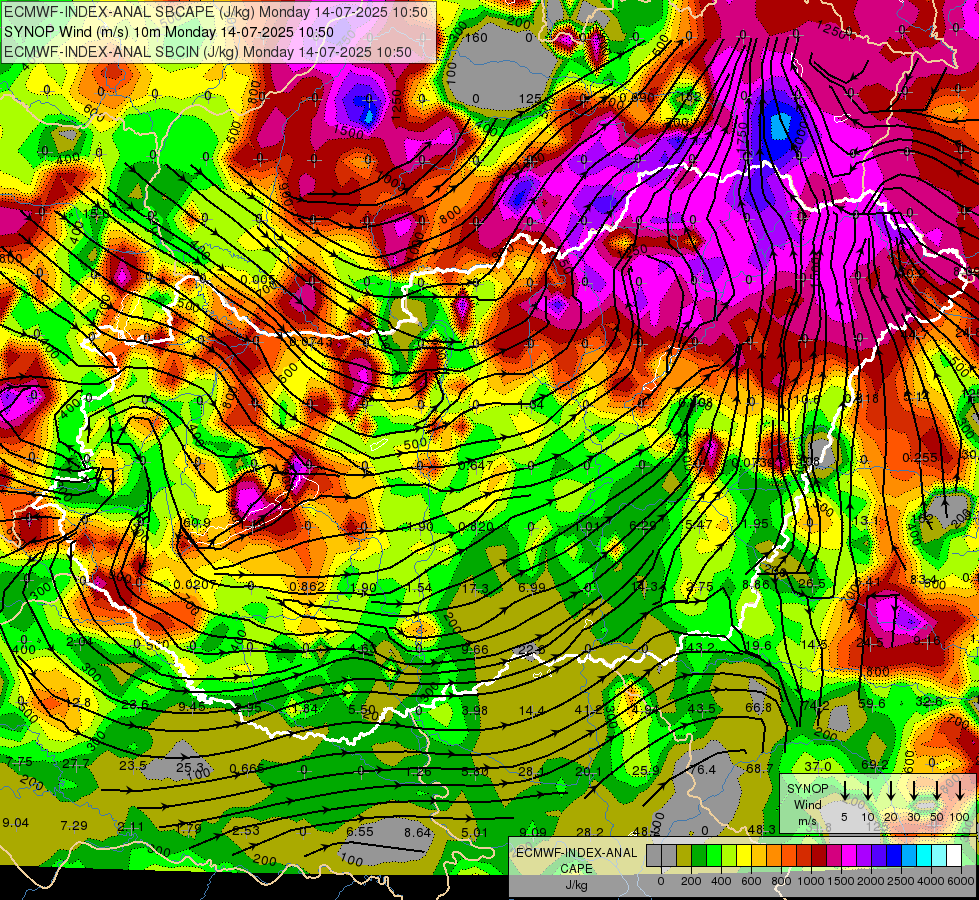Screen dimensions: 979x900
Task: Click the 14.4 CIN value on map
Action: tap(531, 711)
